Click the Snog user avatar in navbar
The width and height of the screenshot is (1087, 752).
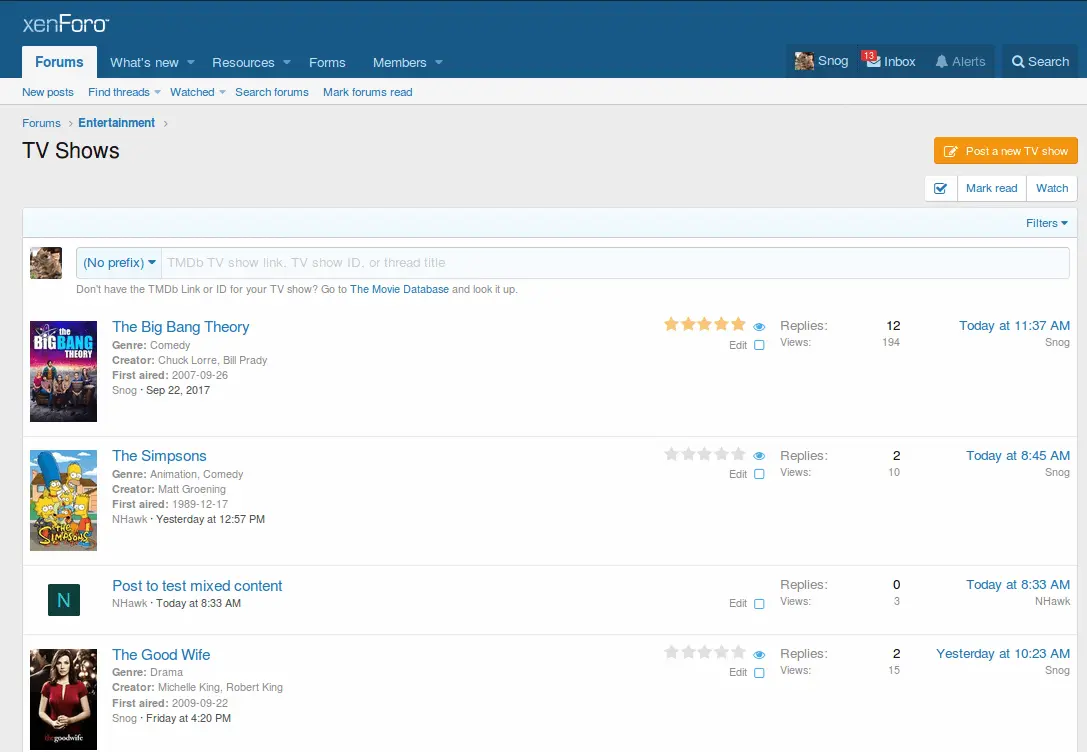point(804,61)
